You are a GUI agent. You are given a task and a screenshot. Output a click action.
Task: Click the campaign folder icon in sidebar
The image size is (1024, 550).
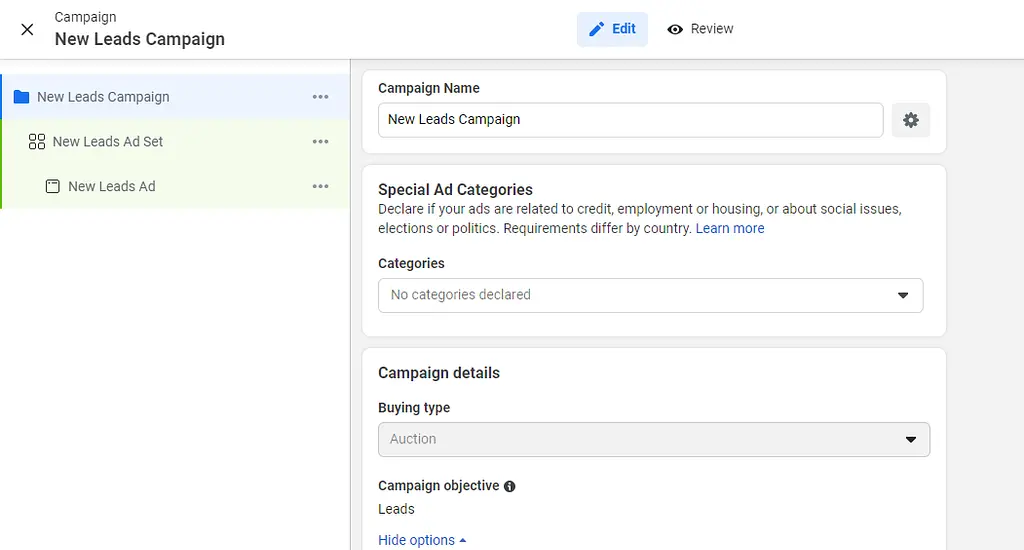coord(21,97)
